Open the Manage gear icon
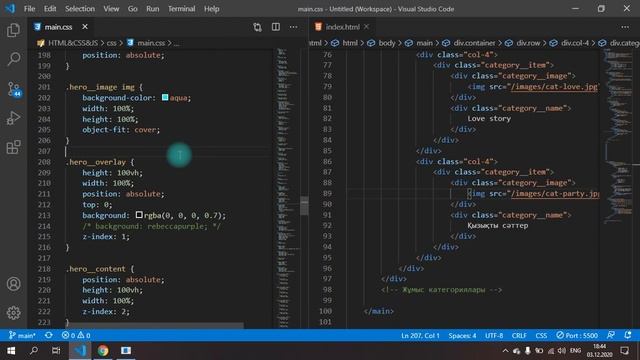Image resolution: width=640 pixels, height=360 pixels. [13, 313]
